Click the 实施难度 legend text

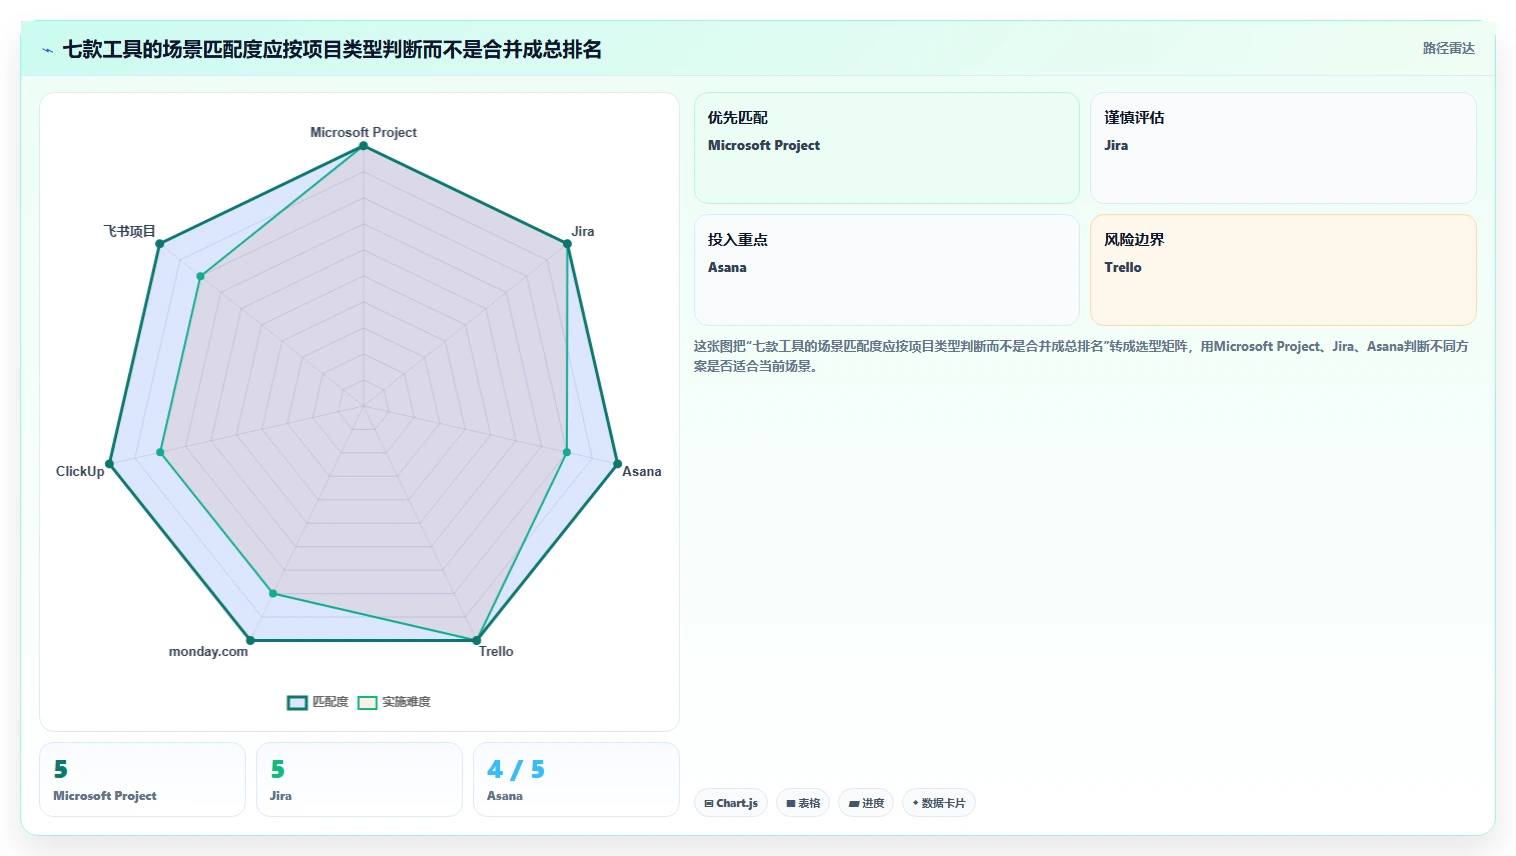(406, 702)
